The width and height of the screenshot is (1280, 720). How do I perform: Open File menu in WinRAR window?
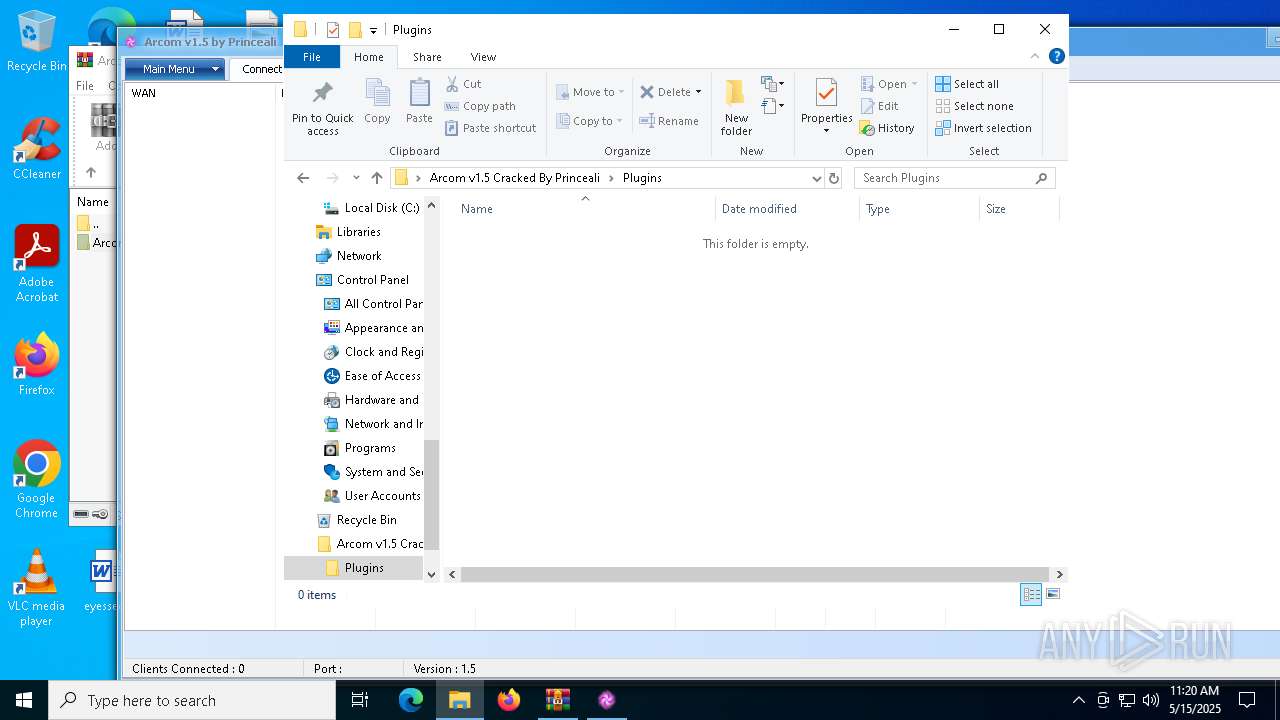point(85,86)
